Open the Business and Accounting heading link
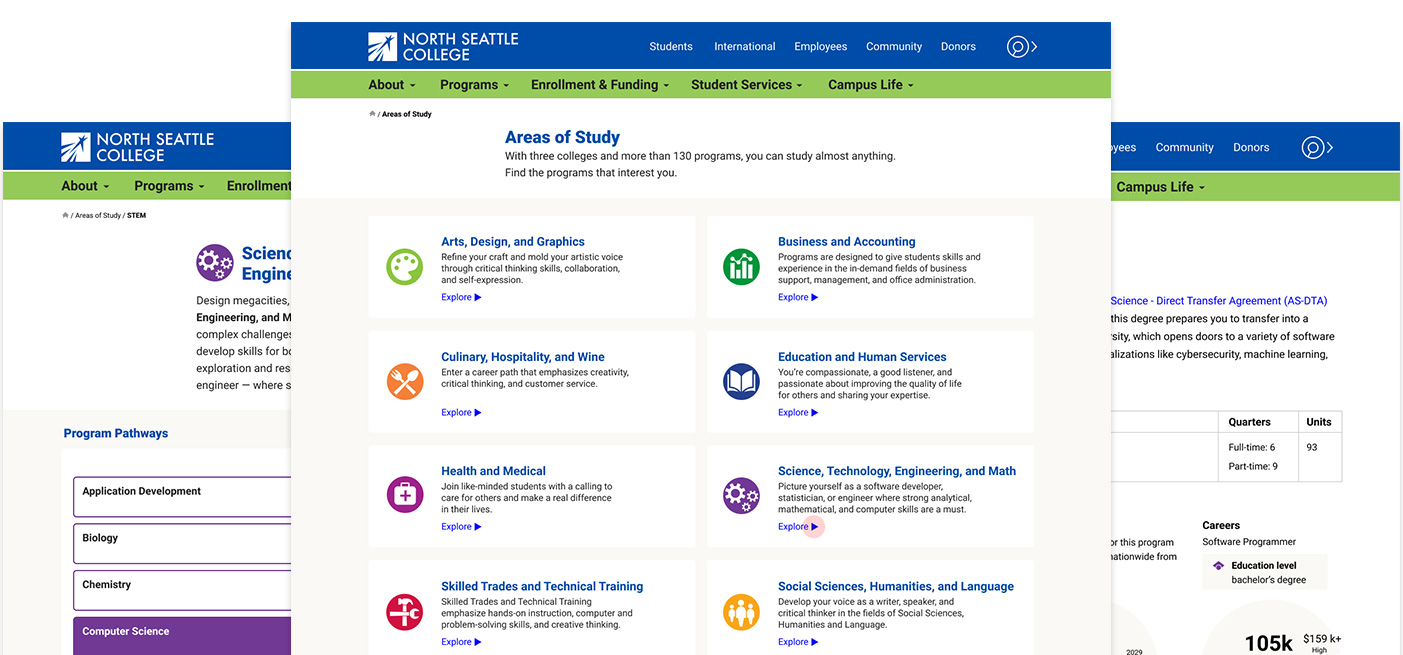The width and height of the screenshot is (1403, 655). pos(847,242)
